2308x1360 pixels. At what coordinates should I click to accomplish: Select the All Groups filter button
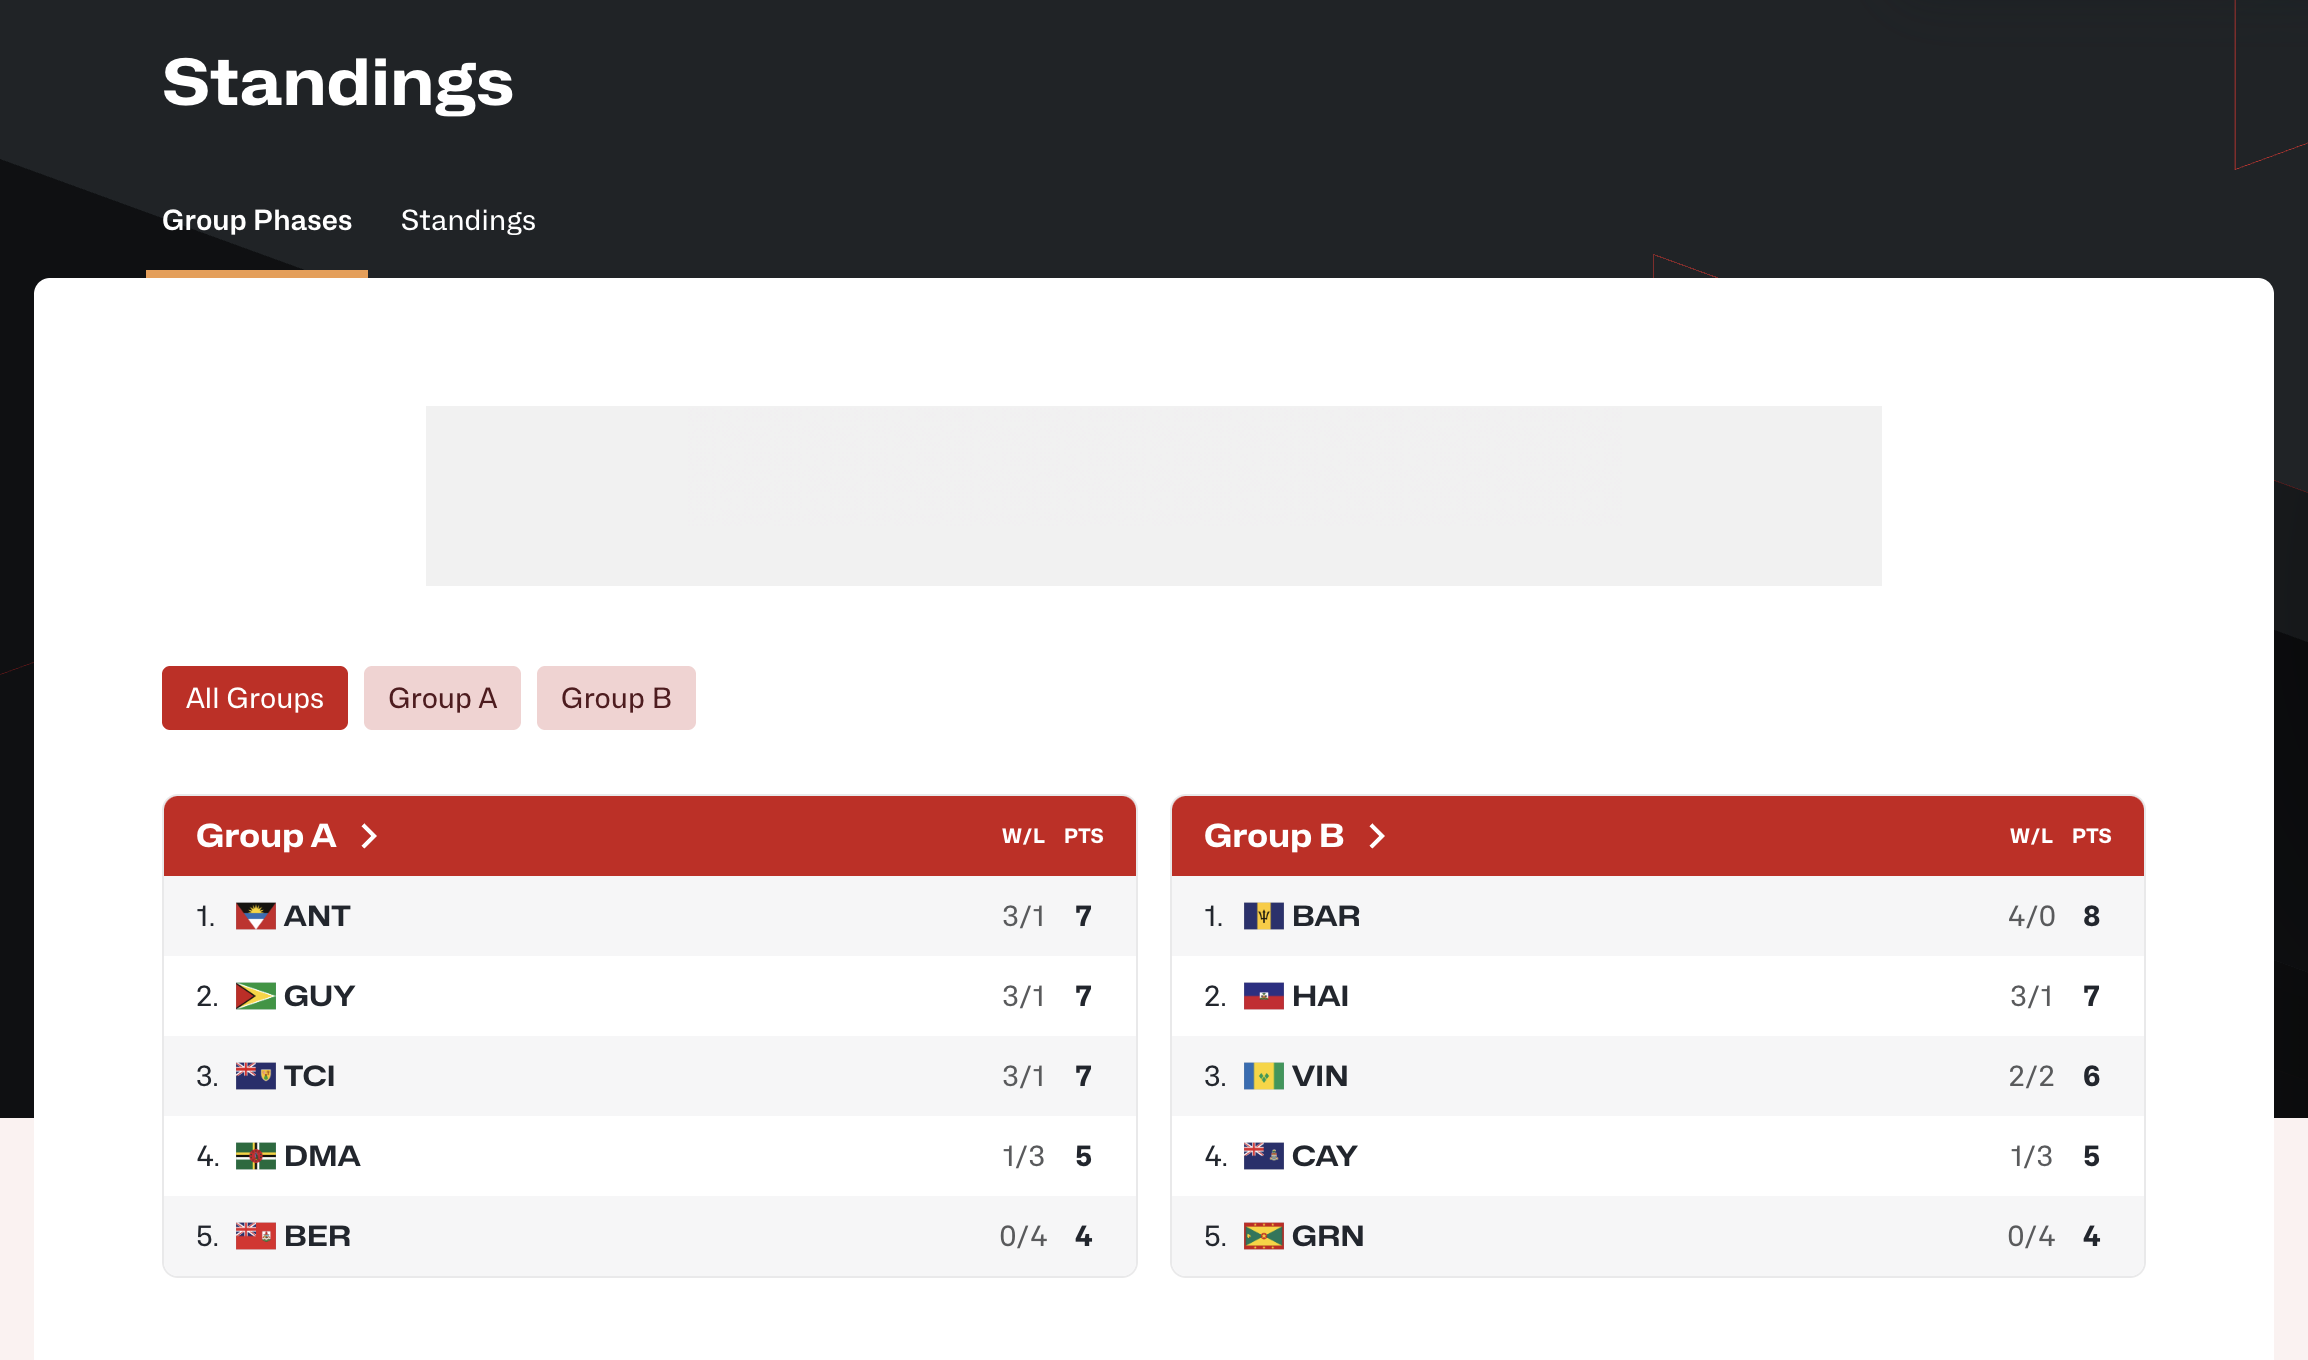[255, 698]
